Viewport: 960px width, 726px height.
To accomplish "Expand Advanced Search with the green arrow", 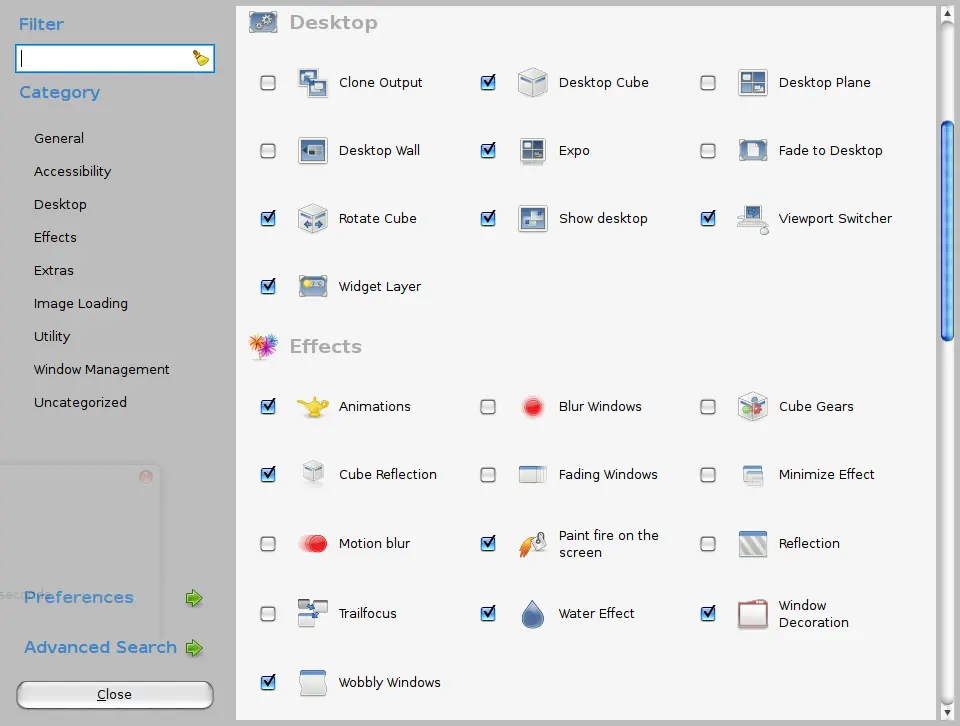I will coord(194,648).
